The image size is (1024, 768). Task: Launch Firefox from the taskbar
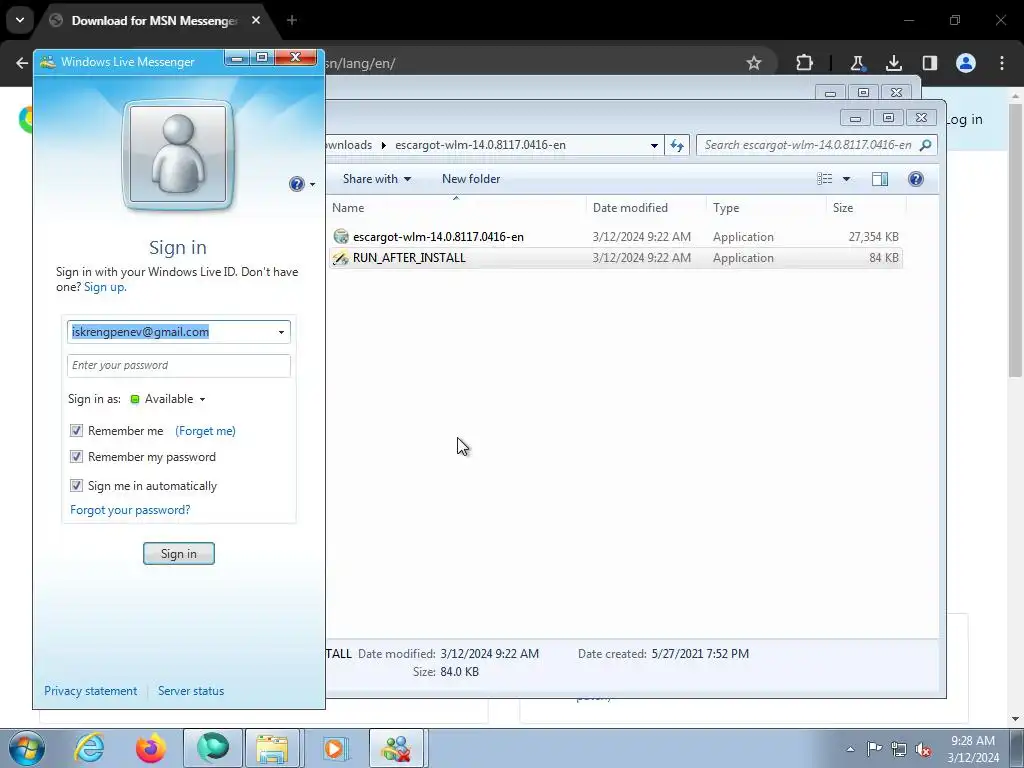(x=151, y=748)
